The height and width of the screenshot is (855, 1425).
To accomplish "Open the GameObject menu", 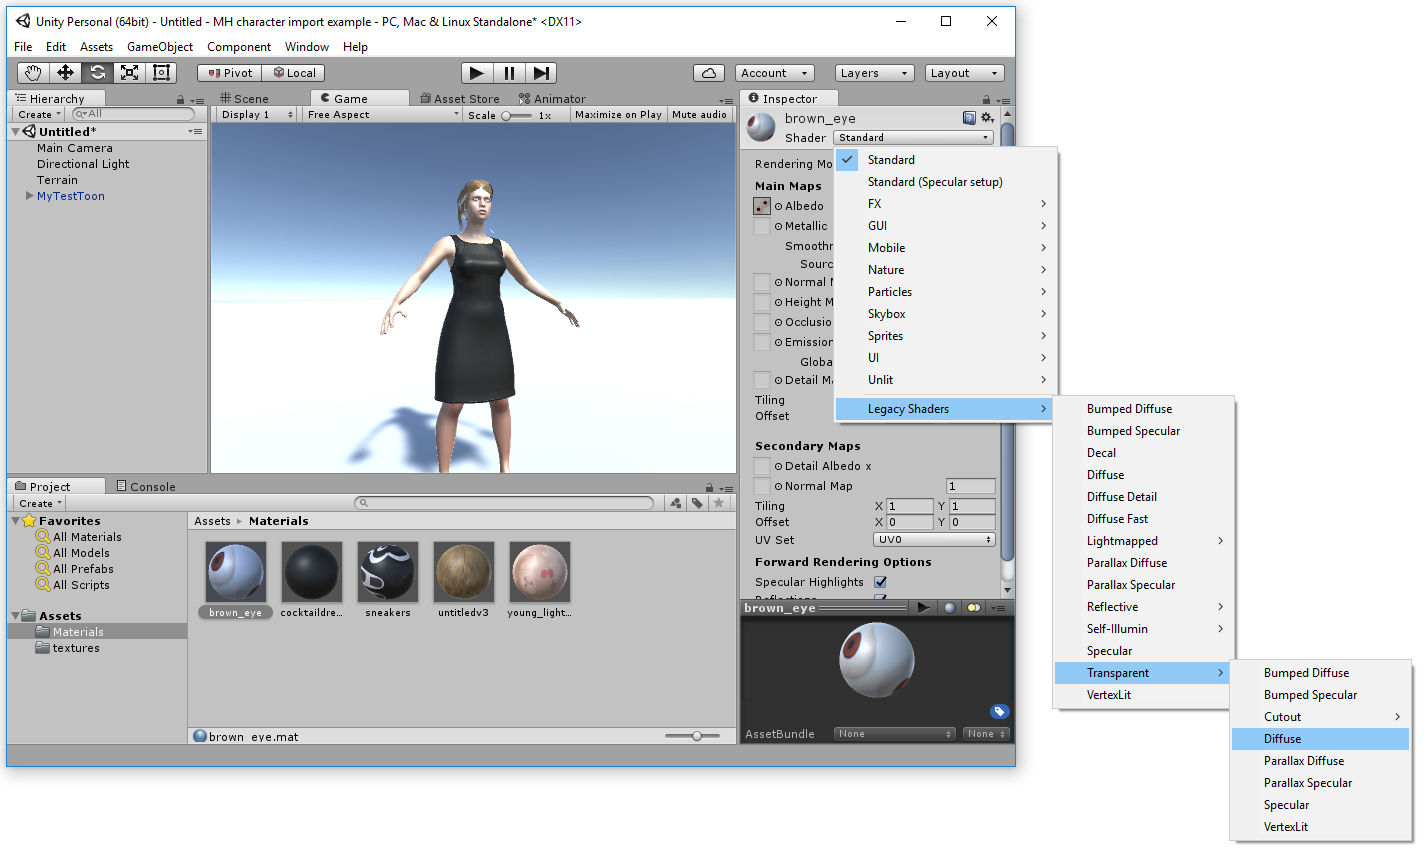I will pos(160,47).
